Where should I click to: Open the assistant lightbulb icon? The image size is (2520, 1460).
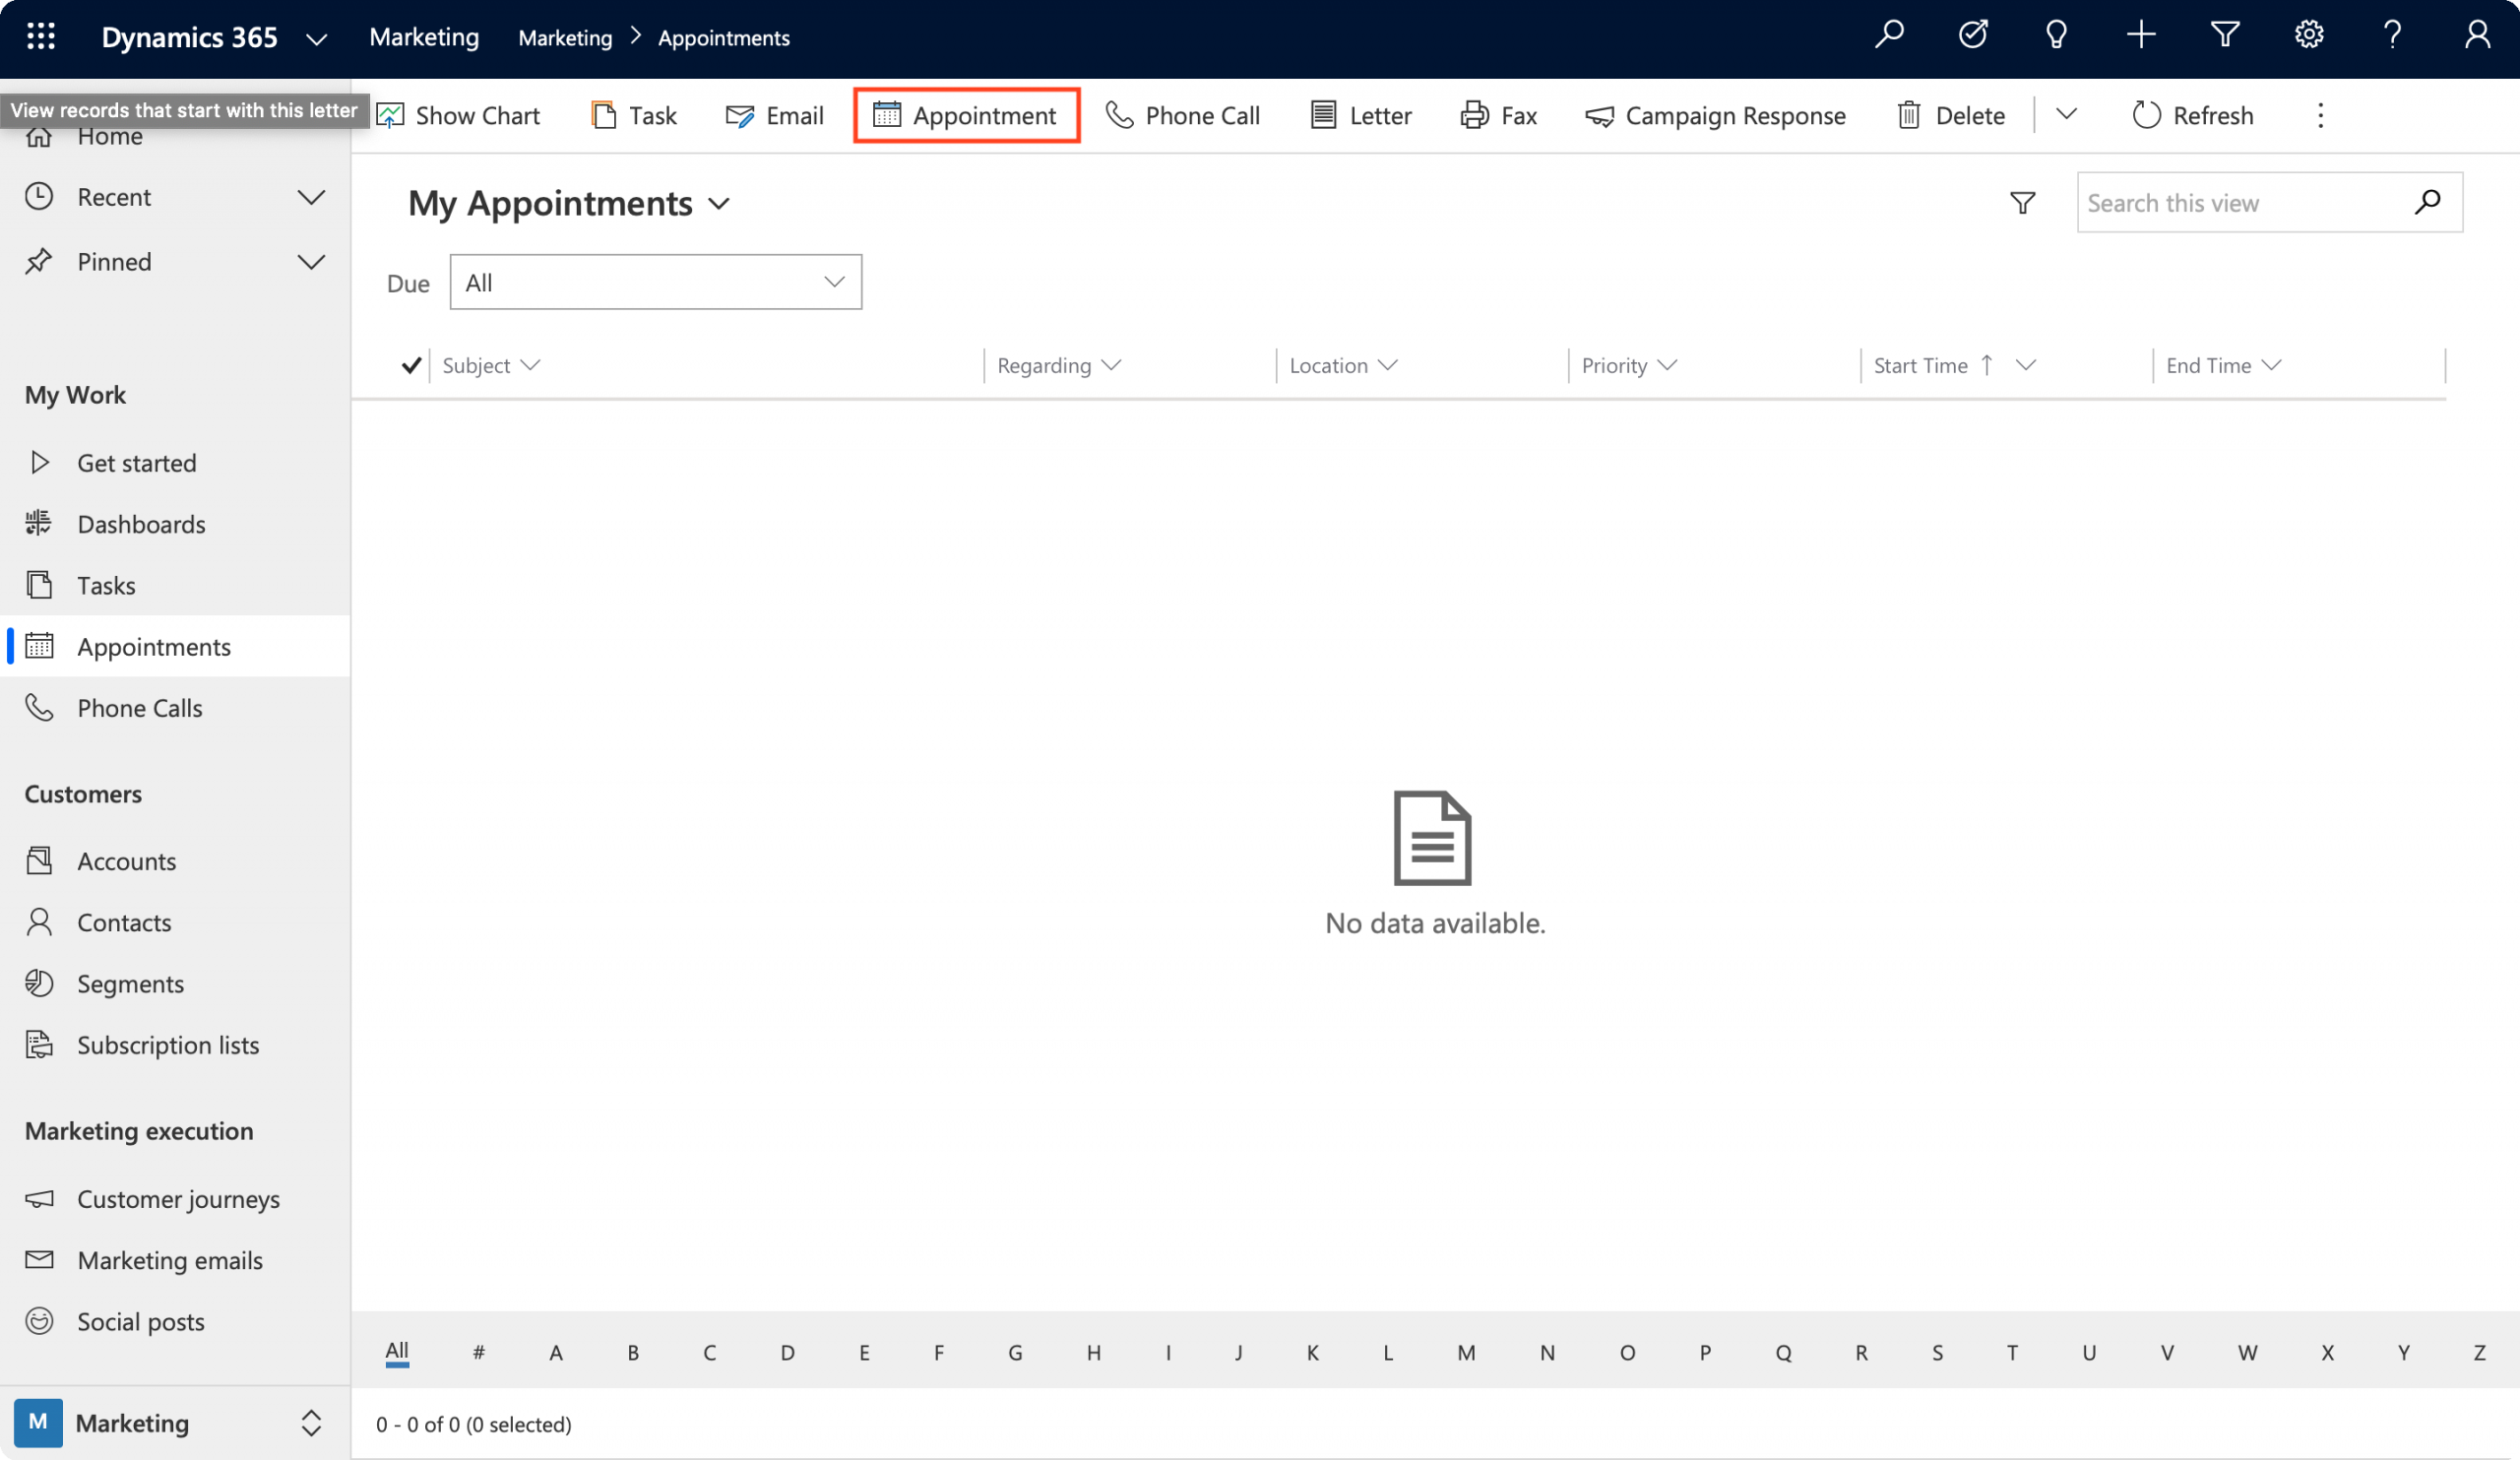coord(2056,35)
